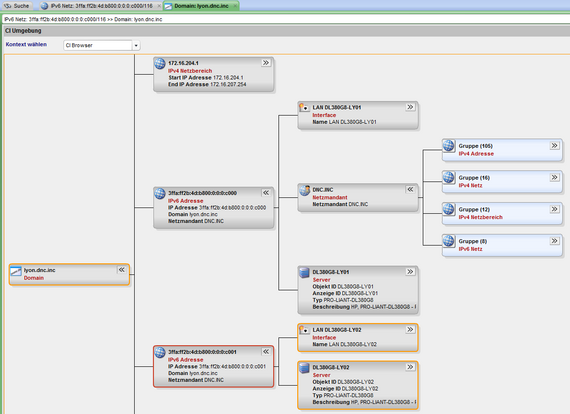Collapse the lyon.dnc.inc domain node
The width and height of the screenshot is (570, 414).
click(122, 270)
